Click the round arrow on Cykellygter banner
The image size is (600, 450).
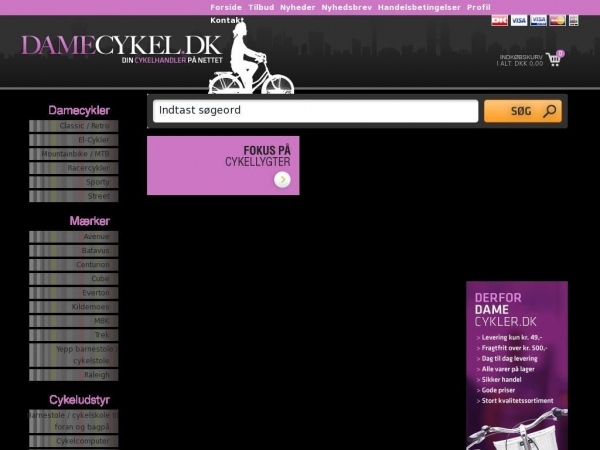[282, 179]
